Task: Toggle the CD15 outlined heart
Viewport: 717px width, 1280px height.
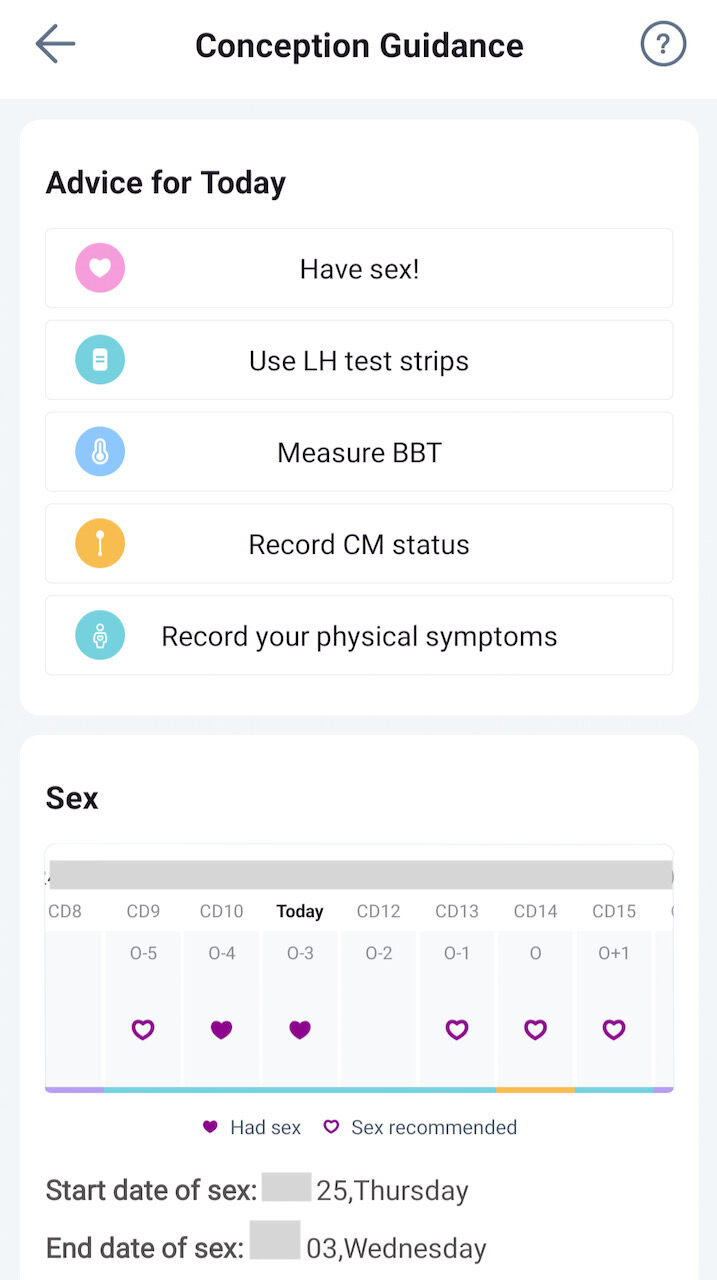Action: click(614, 1029)
